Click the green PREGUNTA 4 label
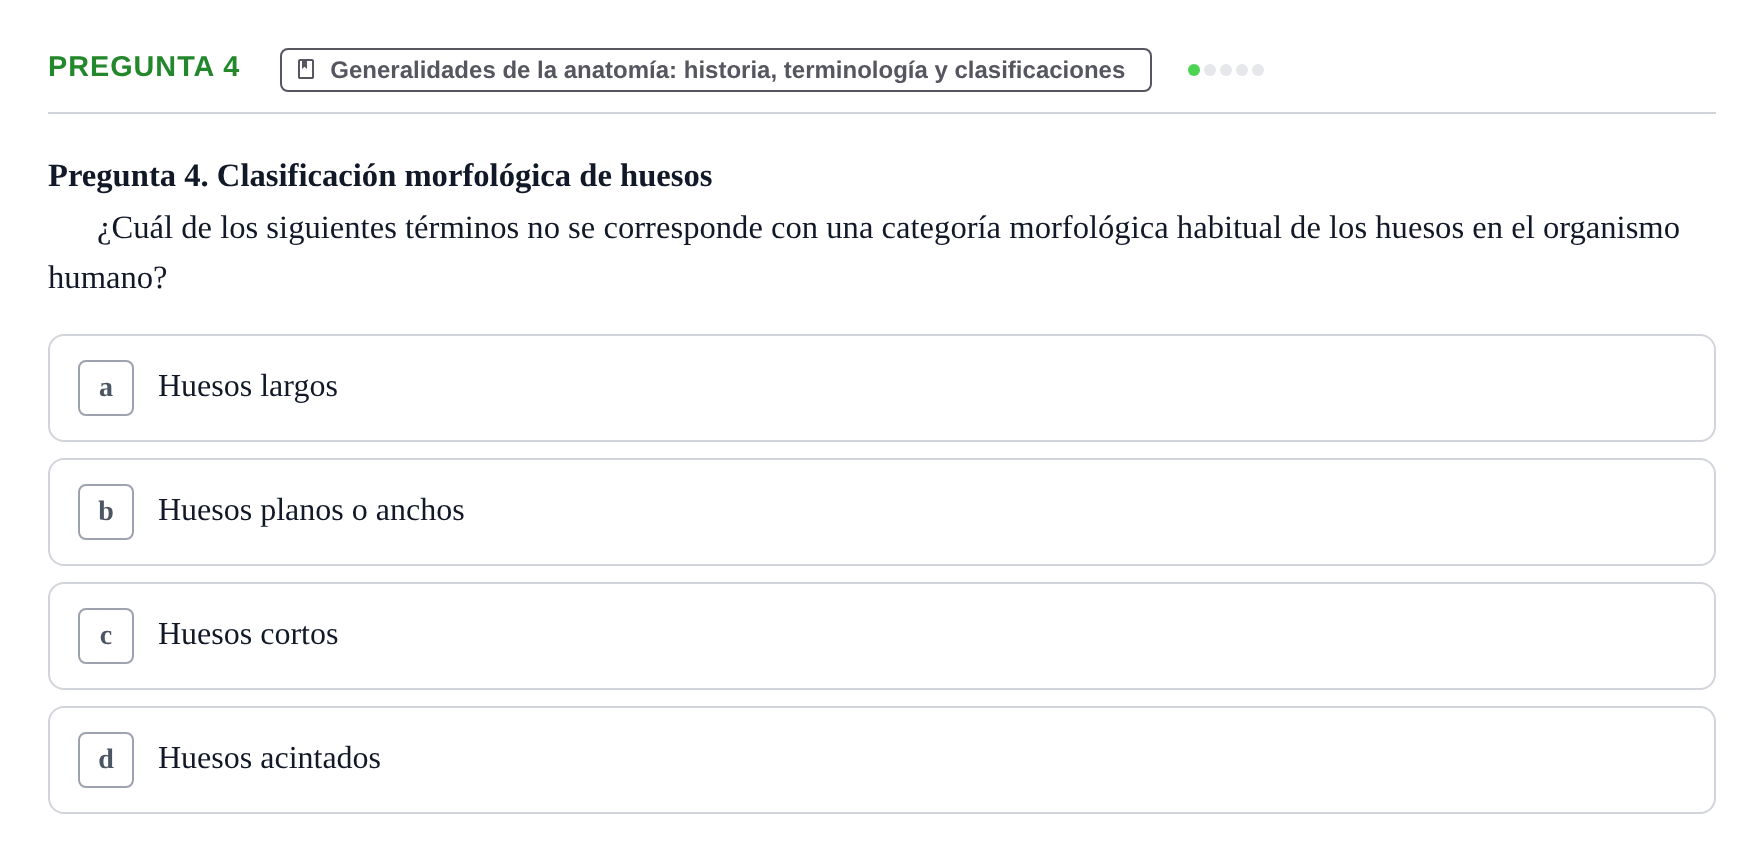This screenshot has height=864, width=1764. [144, 66]
